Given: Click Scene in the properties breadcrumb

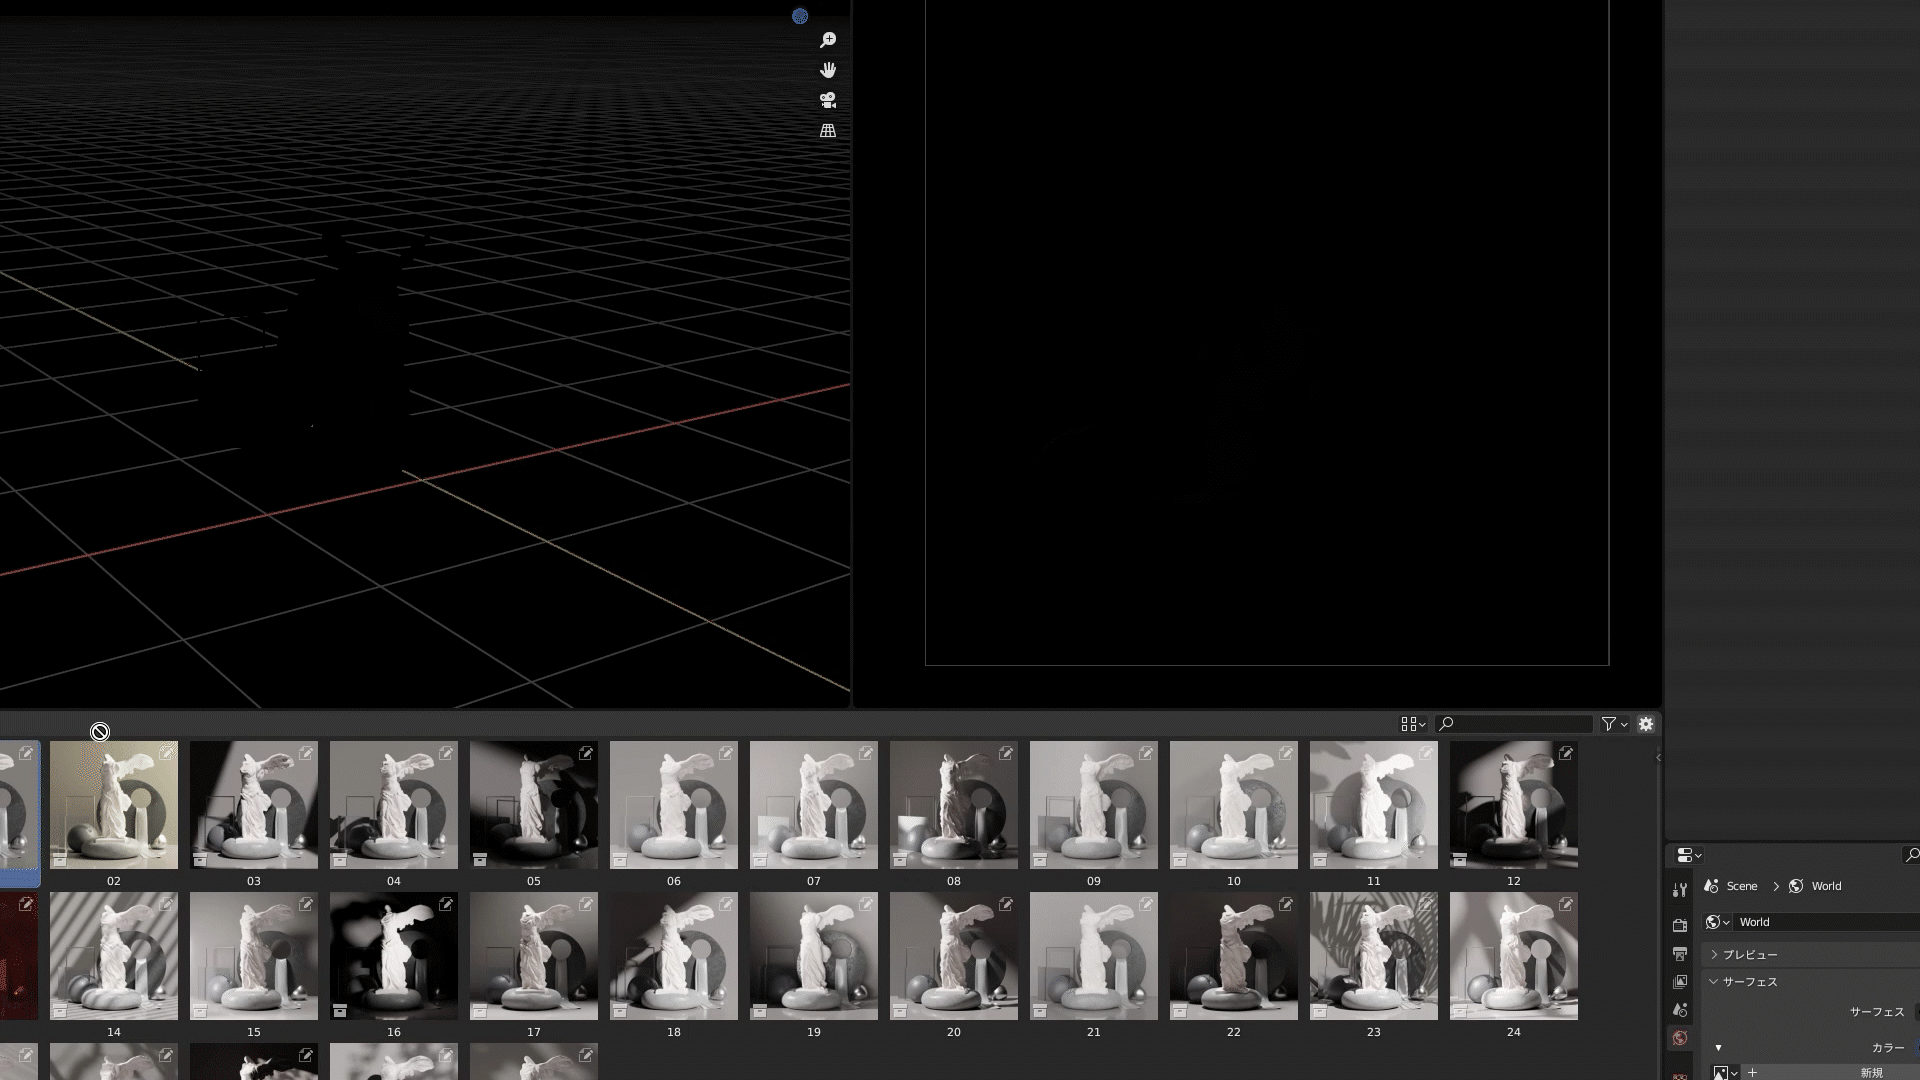Looking at the screenshot, I should click(1741, 886).
